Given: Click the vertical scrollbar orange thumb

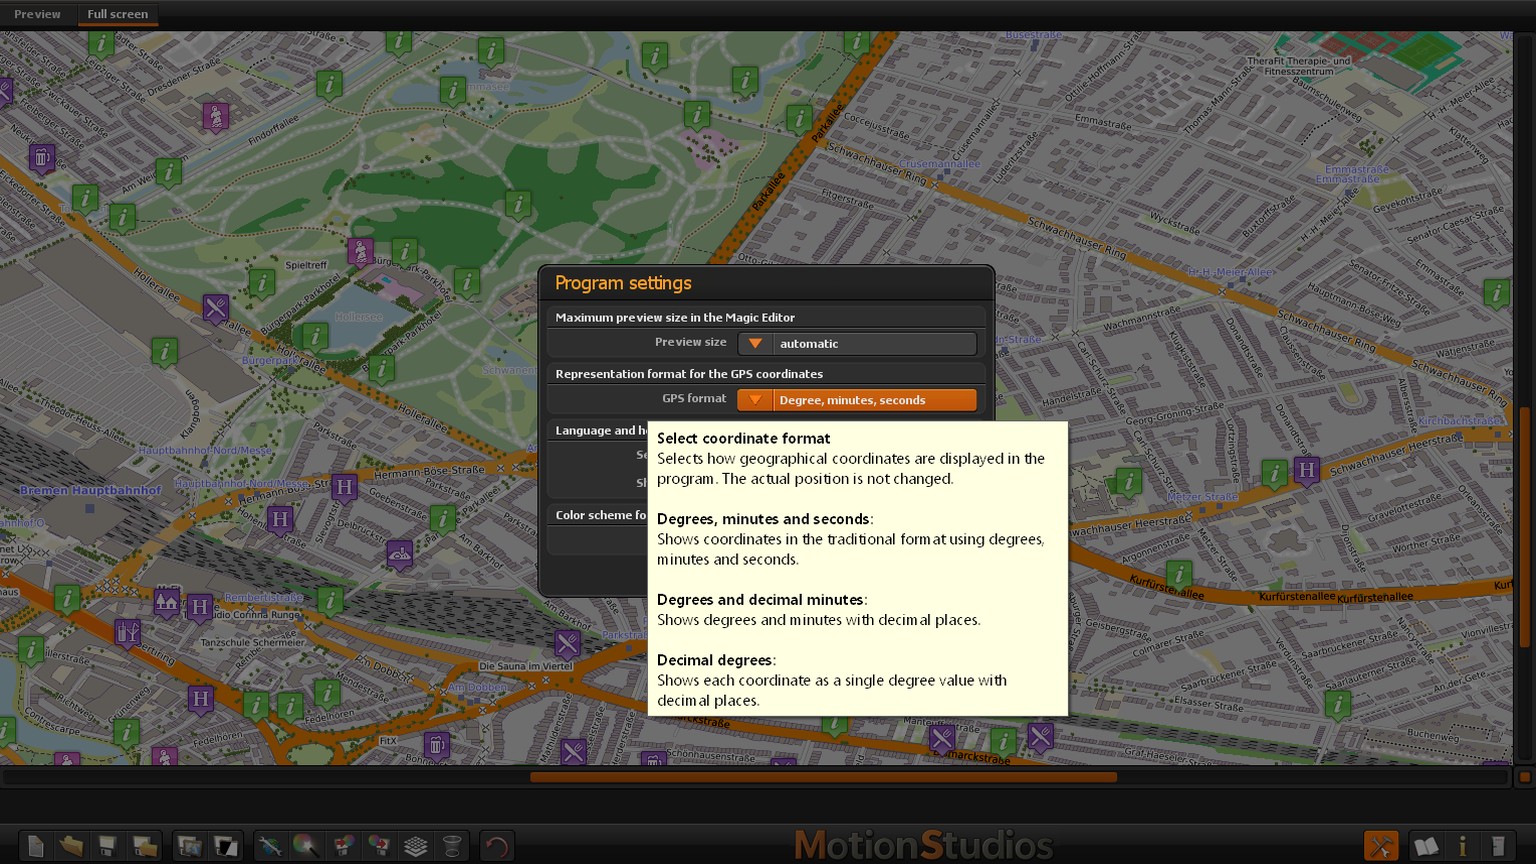Looking at the screenshot, I should [x=1525, y=527].
